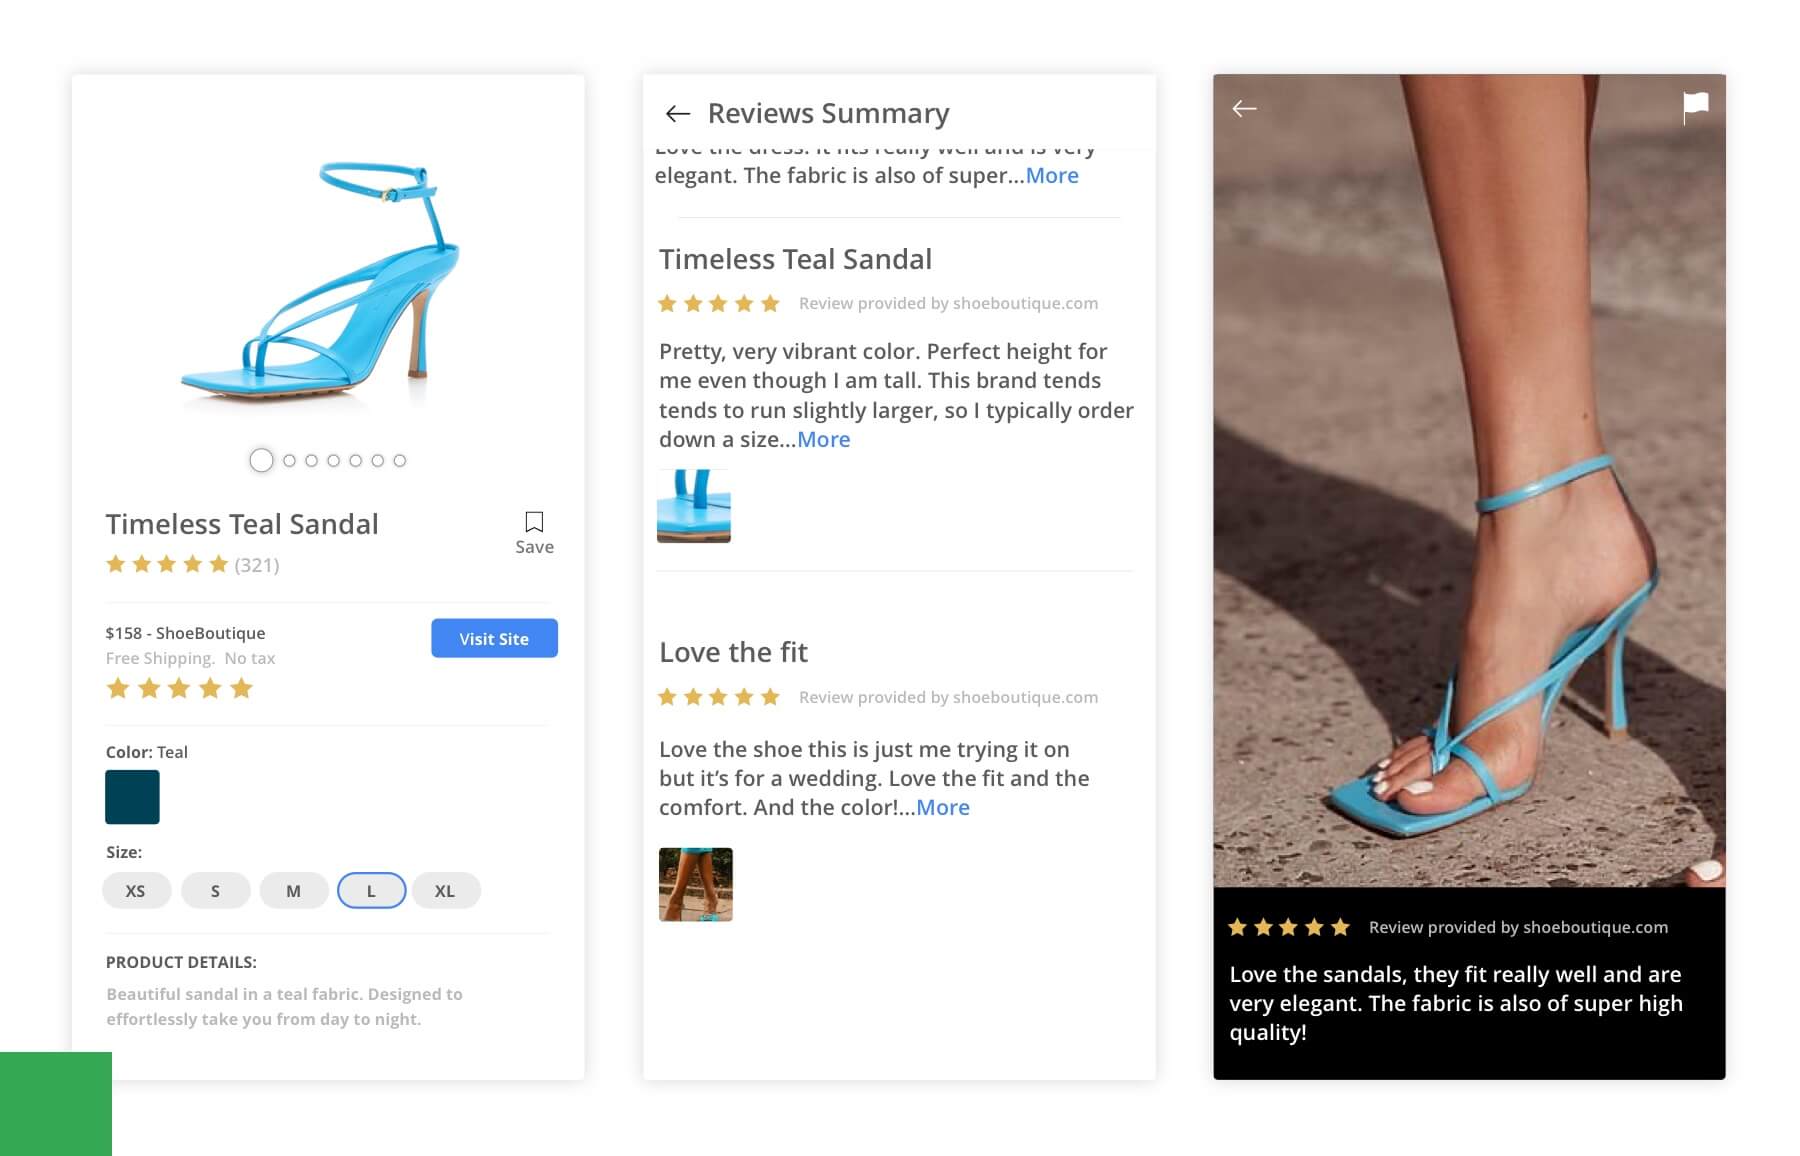Screen dimensions: 1800x1156
Task: Return from the full-screen photo view
Action: pos(1246,108)
